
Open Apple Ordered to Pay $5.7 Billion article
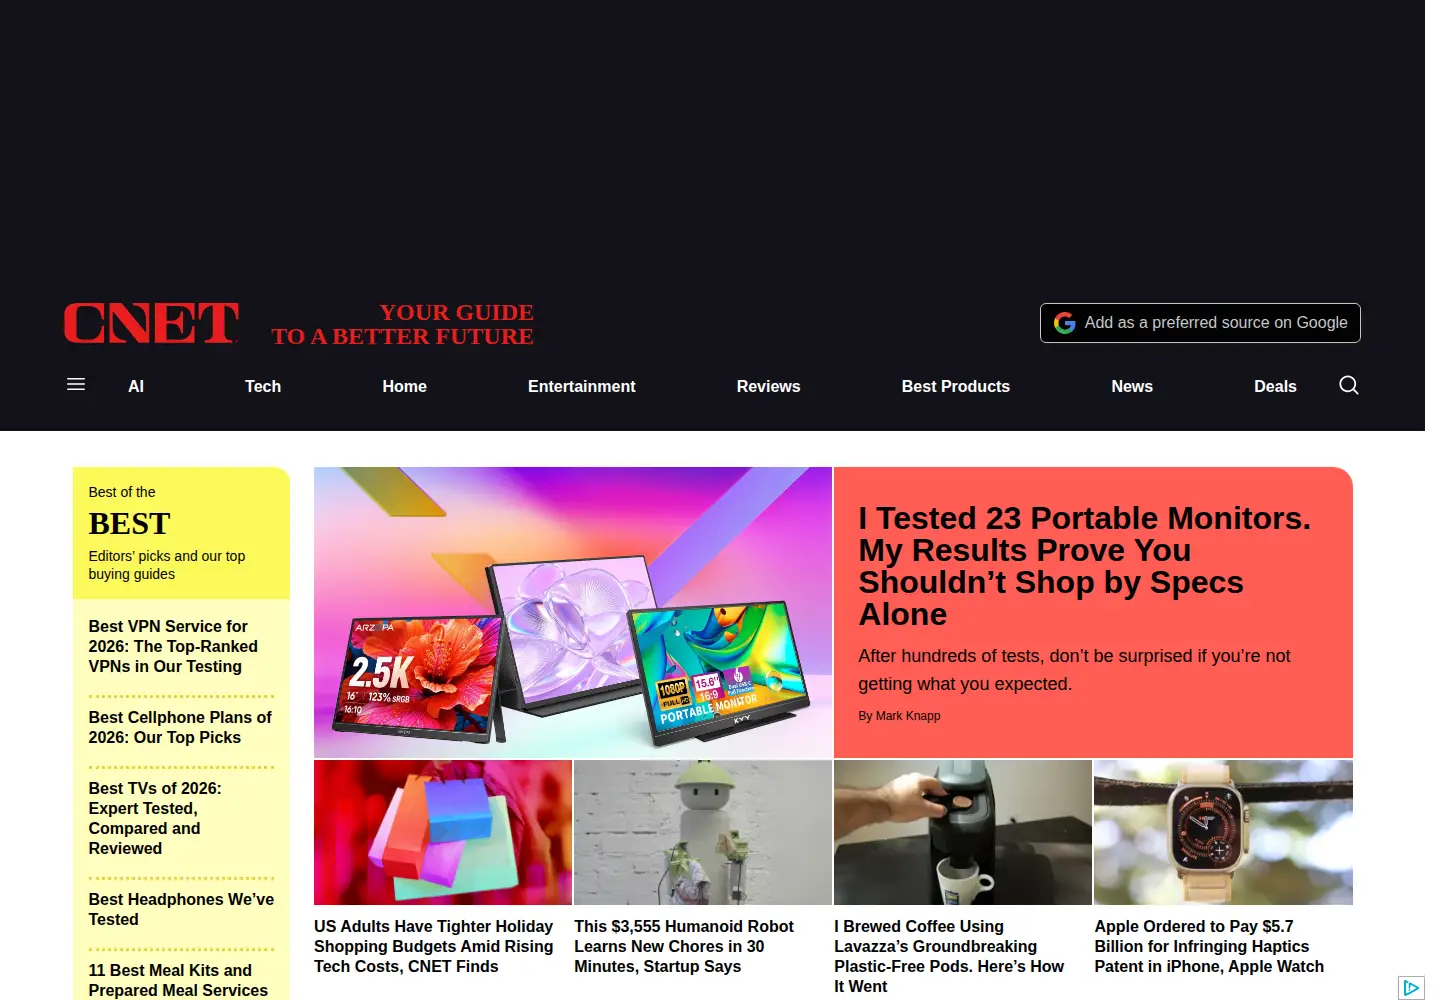(x=1209, y=946)
